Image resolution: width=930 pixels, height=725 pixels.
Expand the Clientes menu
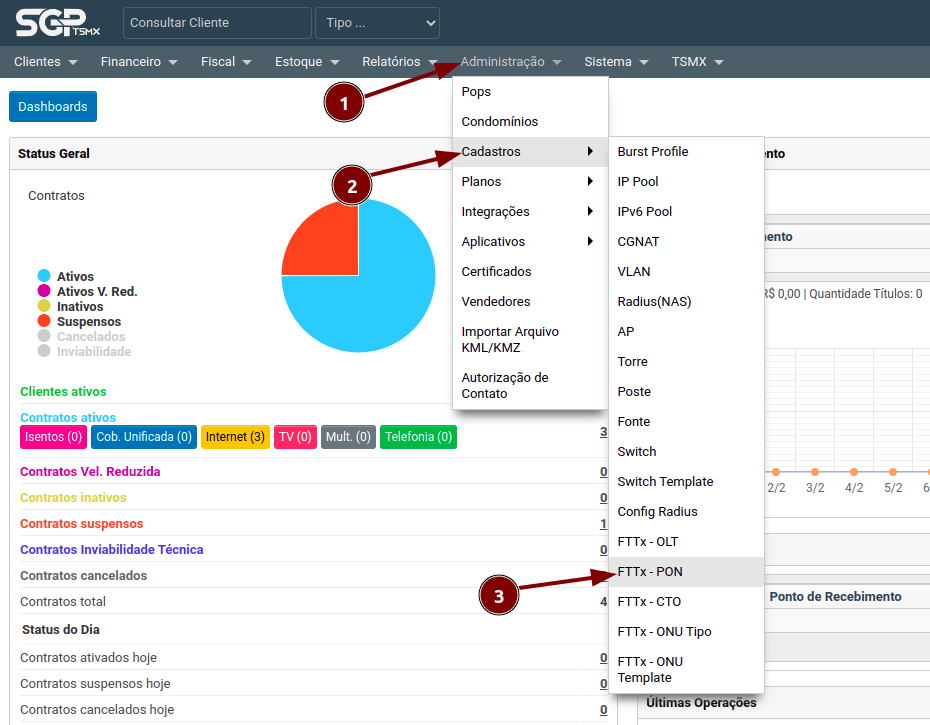click(x=45, y=62)
